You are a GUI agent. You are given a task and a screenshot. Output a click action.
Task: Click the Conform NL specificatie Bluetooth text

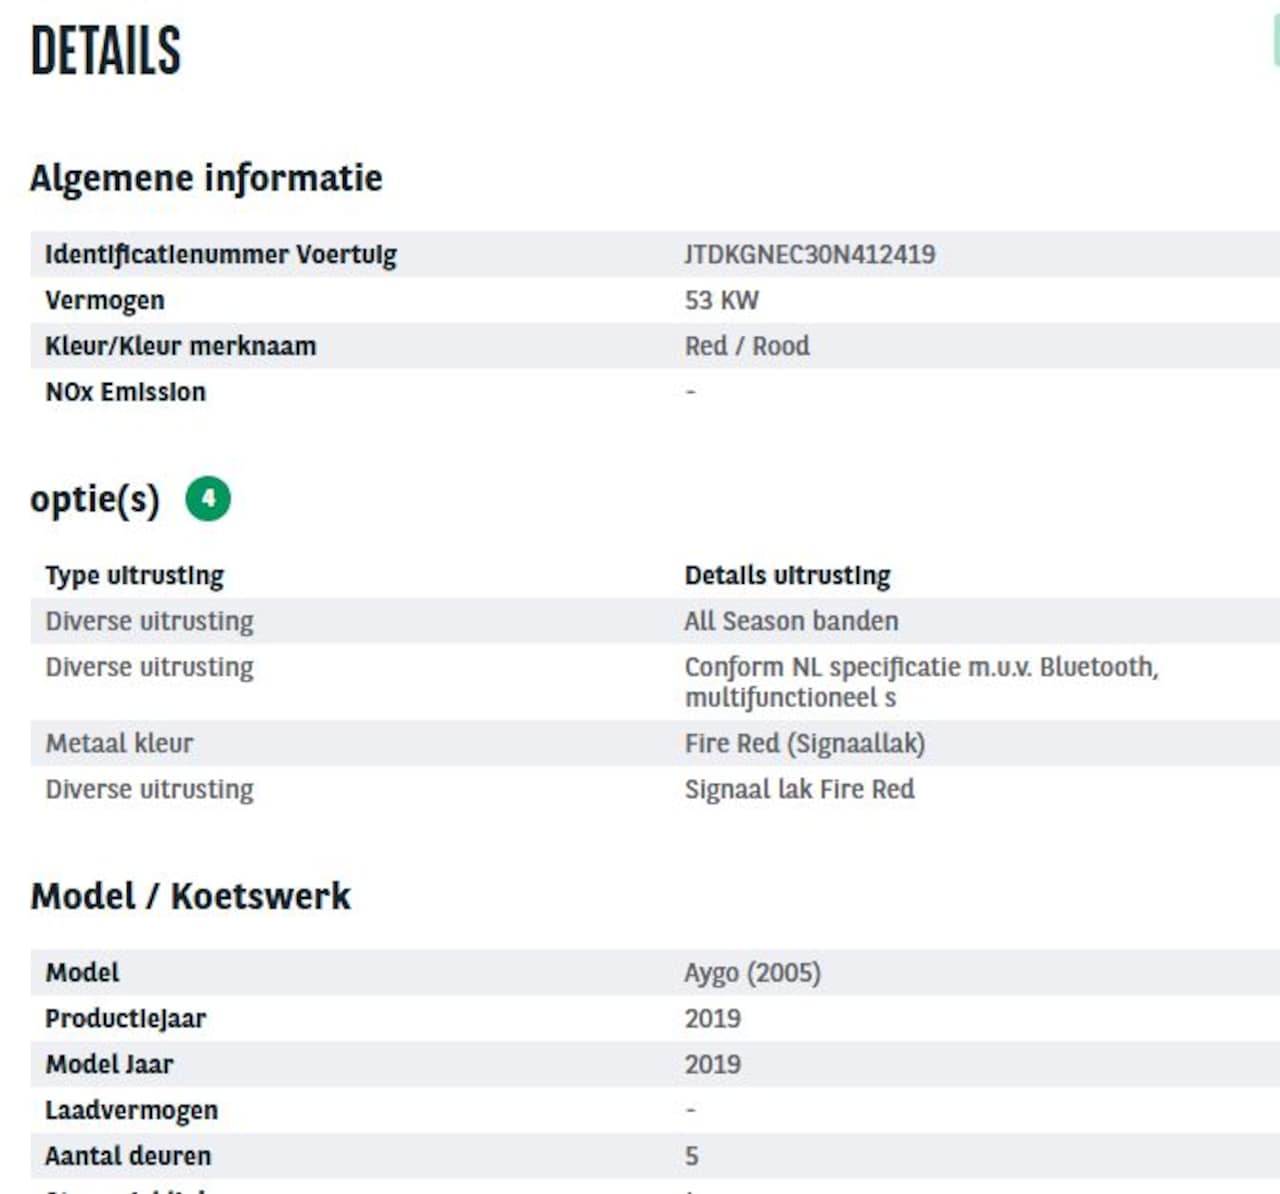[921, 682]
